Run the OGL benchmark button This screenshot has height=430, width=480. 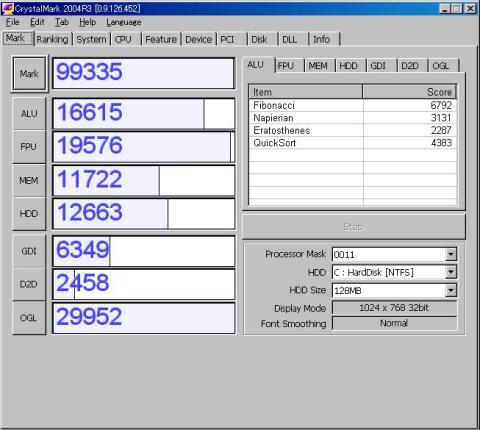(29, 318)
